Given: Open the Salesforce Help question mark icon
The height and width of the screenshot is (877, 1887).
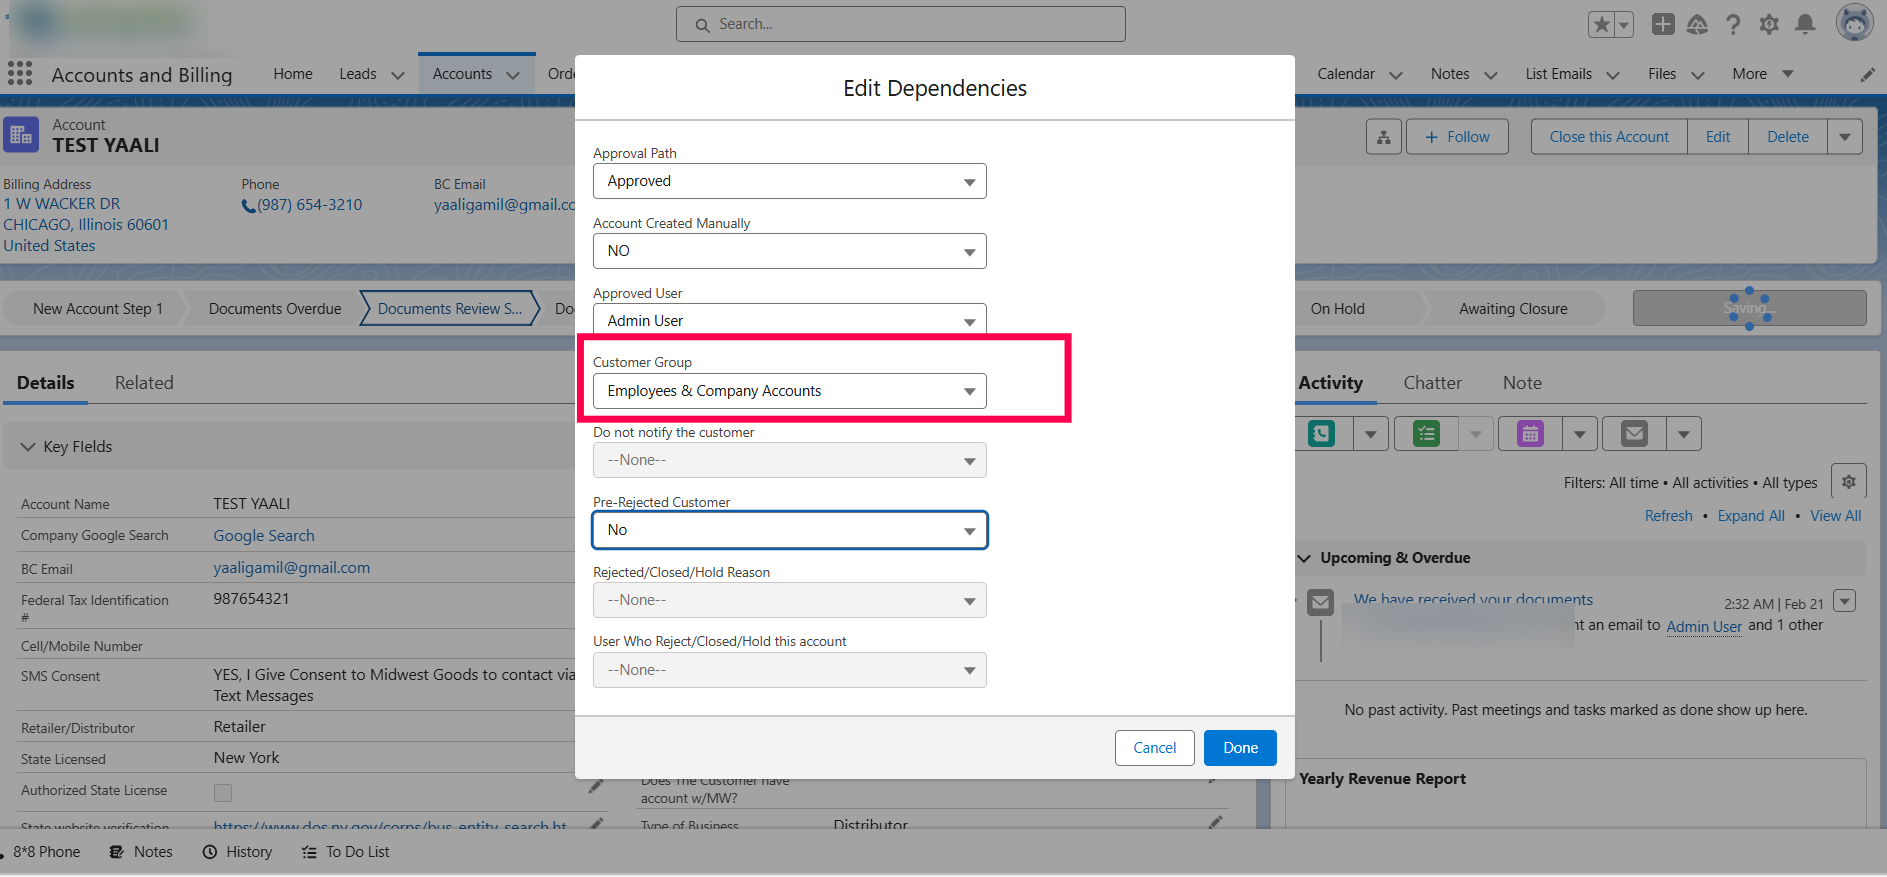Looking at the screenshot, I should coord(1733,24).
